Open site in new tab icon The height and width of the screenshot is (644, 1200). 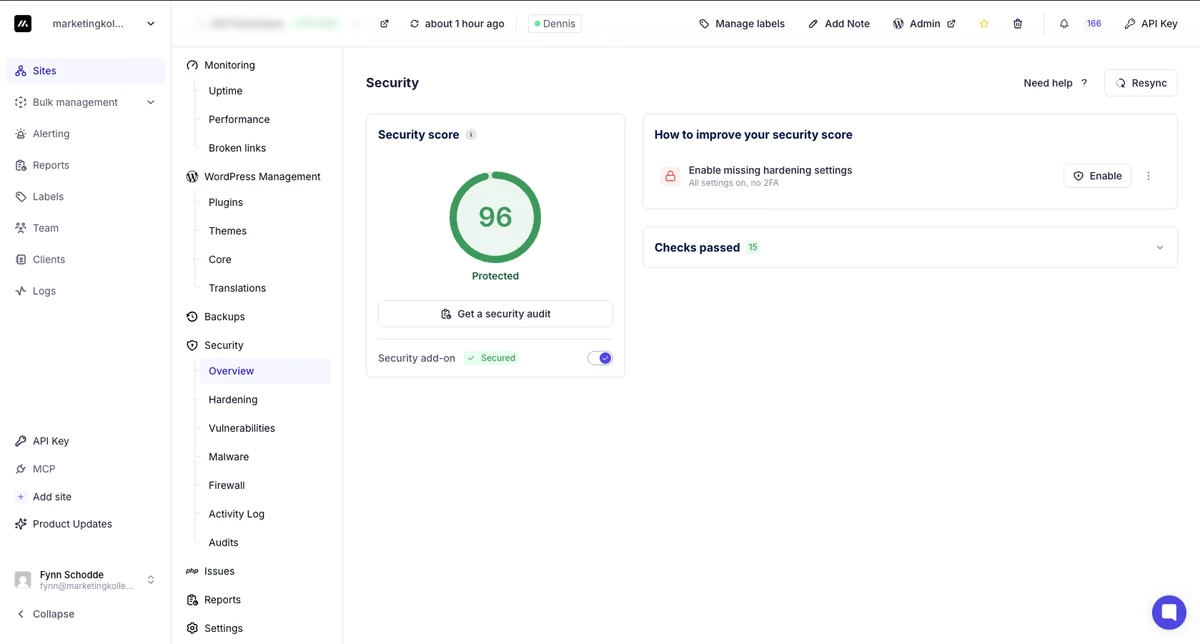(384, 24)
